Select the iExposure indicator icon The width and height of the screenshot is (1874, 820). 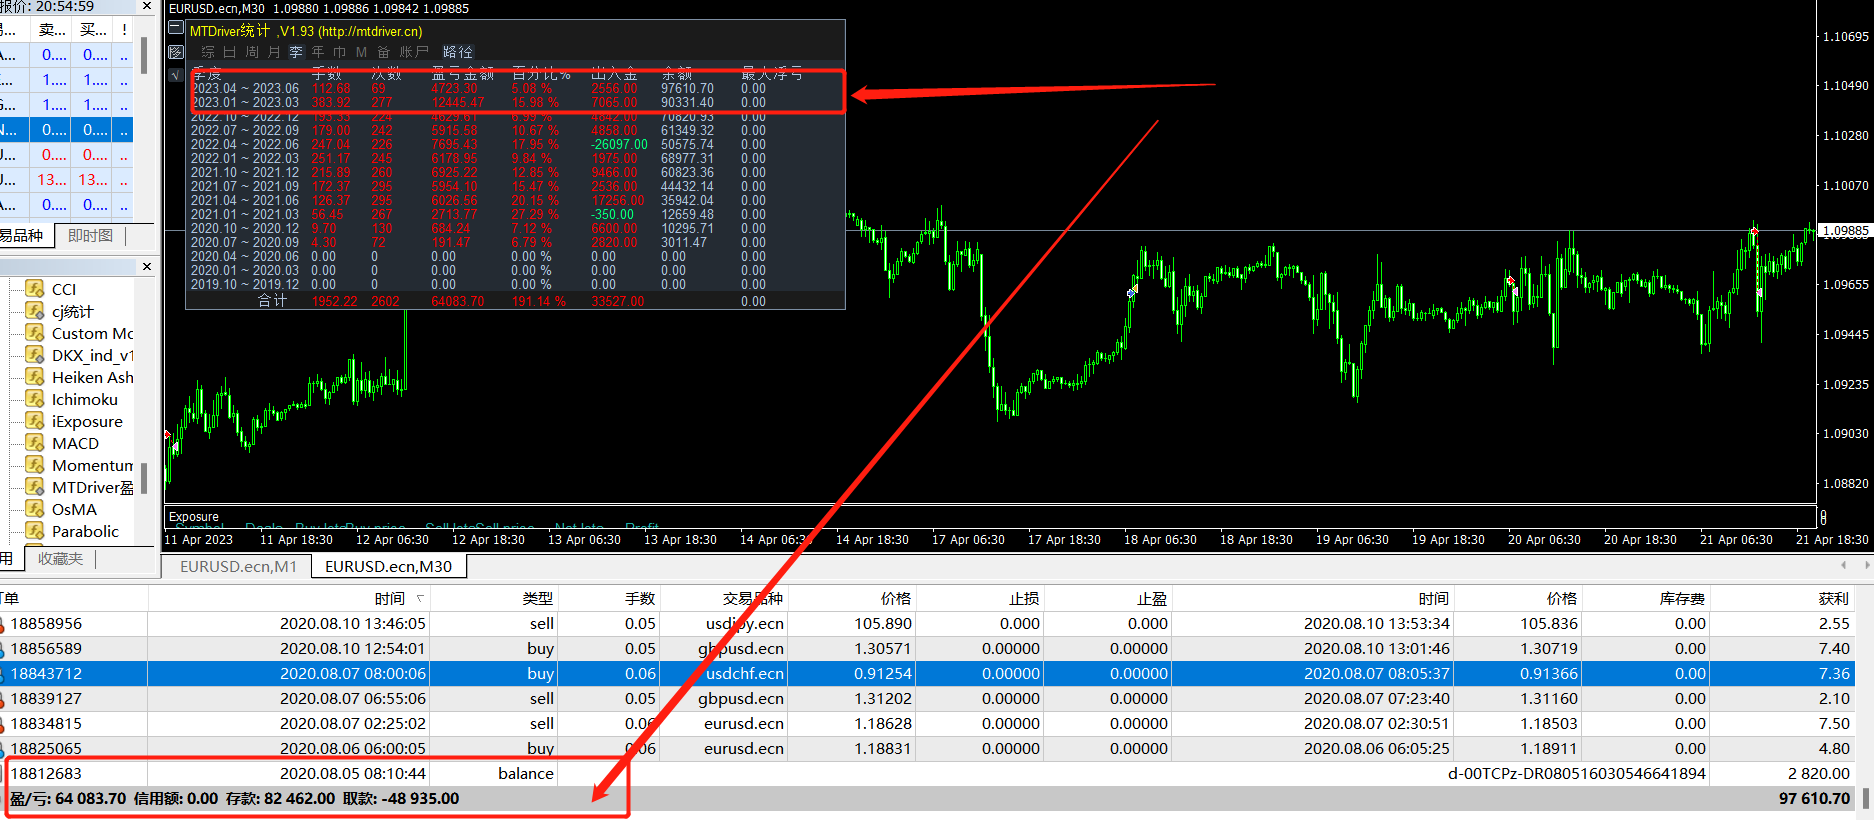pos(35,421)
